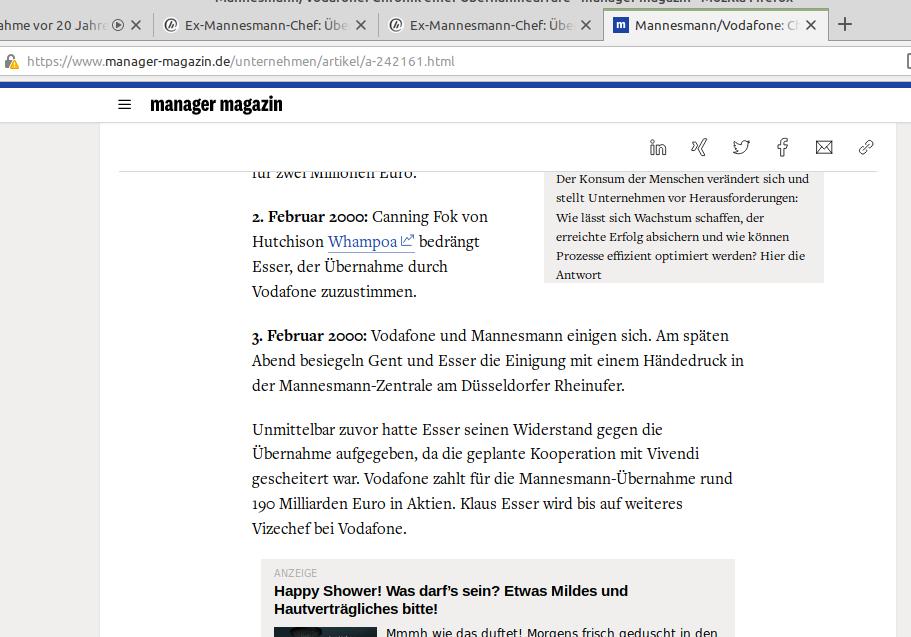Click the '3. Februar 2000:' date heading

tap(309, 336)
